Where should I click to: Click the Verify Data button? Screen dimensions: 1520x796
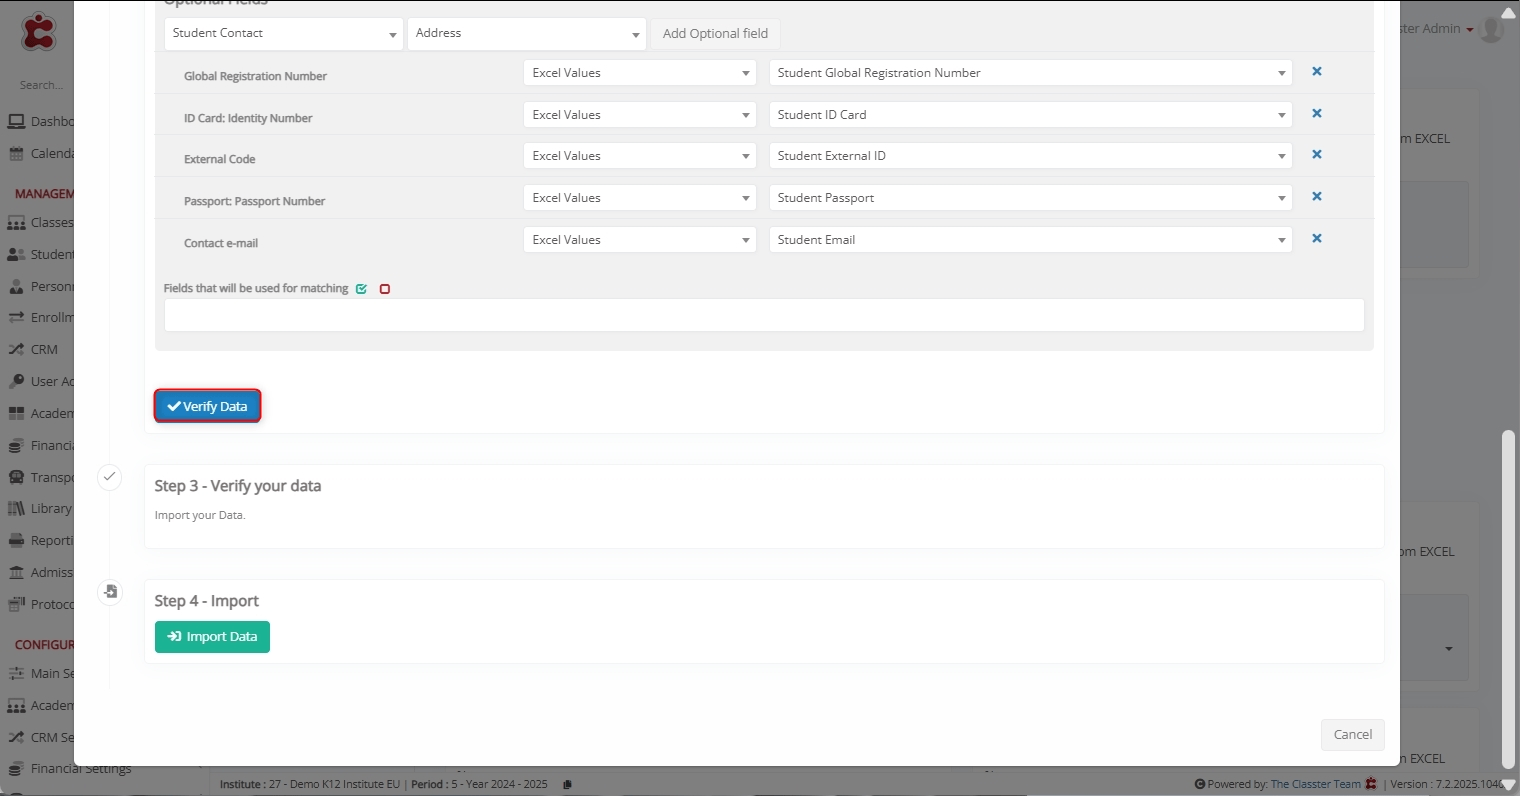pos(207,406)
